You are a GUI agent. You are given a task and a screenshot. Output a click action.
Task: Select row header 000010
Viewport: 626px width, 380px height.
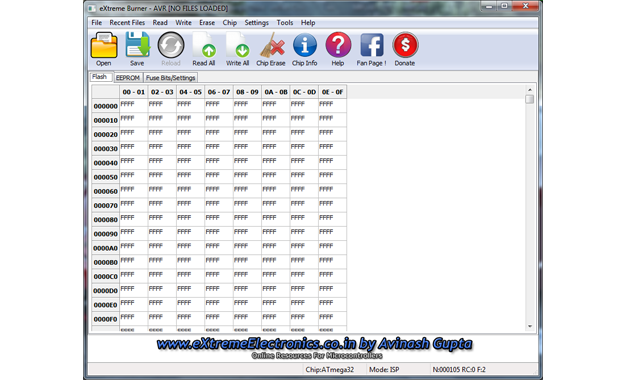click(x=105, y=120)
